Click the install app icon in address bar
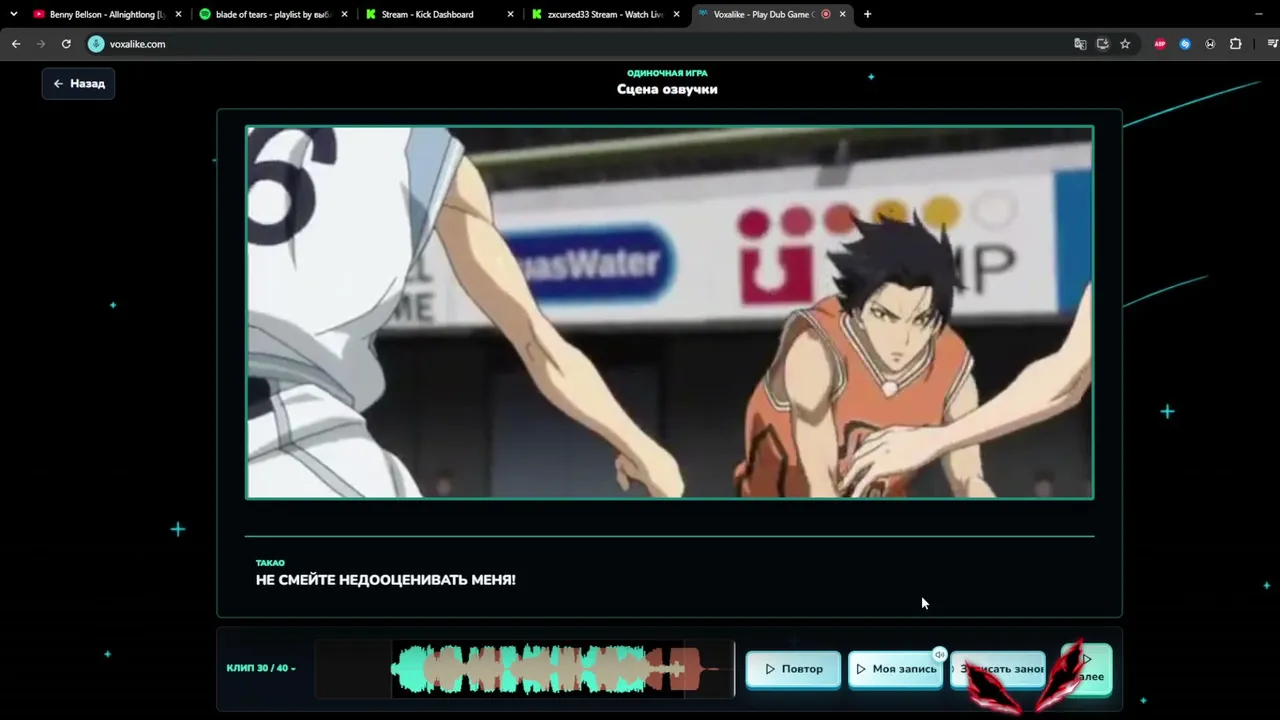 point(1103,44)
